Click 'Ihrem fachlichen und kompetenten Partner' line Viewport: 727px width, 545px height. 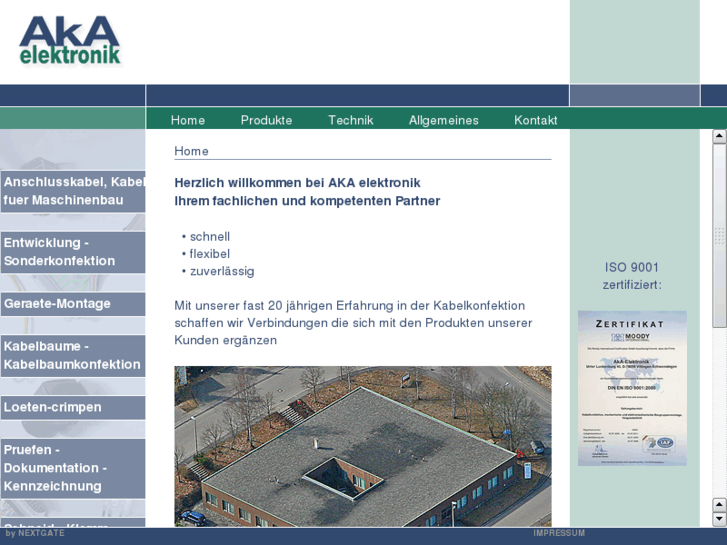307,201
